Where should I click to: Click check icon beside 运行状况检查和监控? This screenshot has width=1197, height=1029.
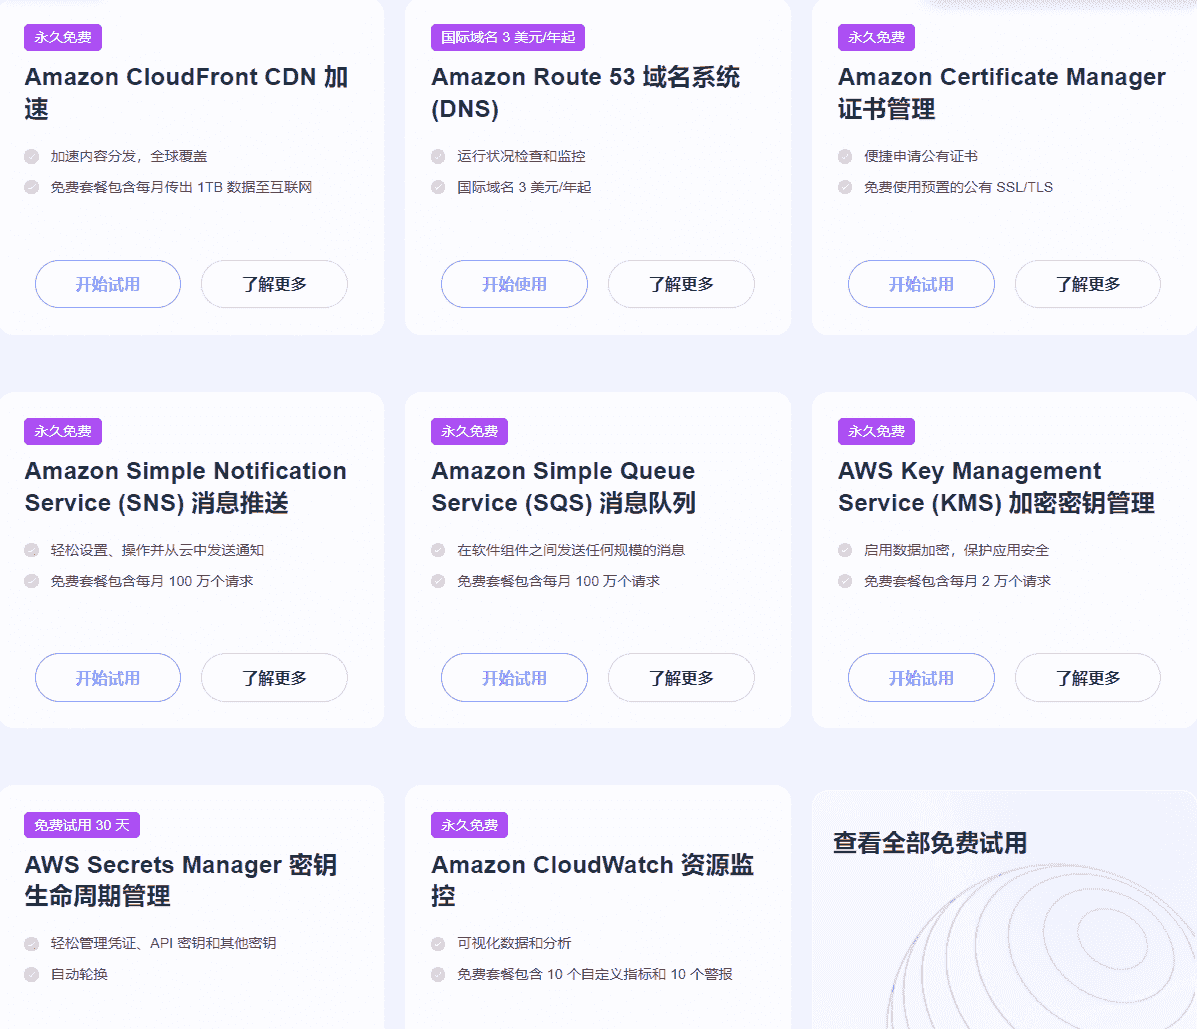click(438, 156)
